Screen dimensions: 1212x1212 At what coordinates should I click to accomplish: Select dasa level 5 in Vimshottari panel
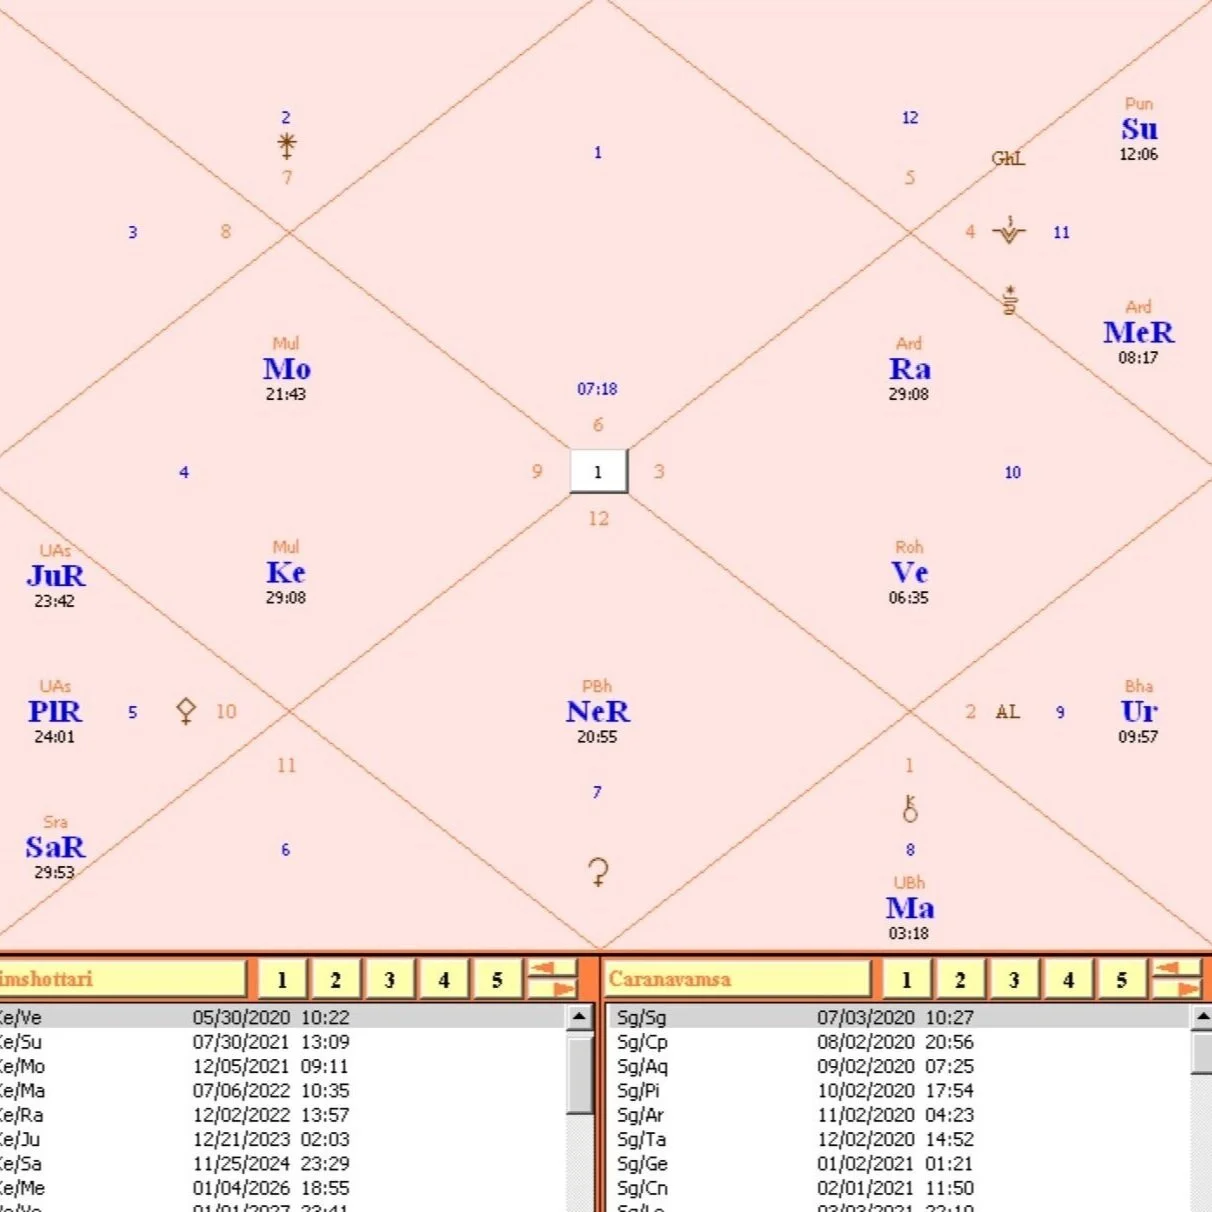pyautogui.click(x=497, y=979)
